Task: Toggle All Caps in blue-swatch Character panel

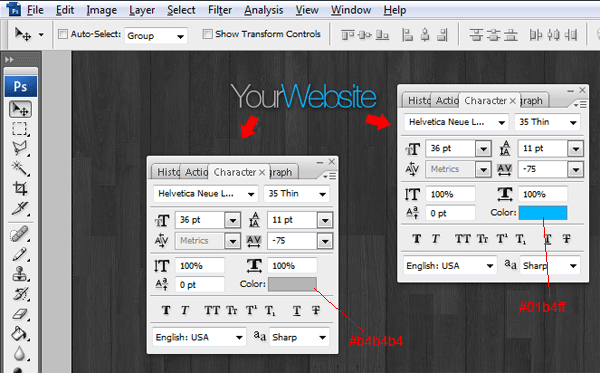Action: click(462, 239)
